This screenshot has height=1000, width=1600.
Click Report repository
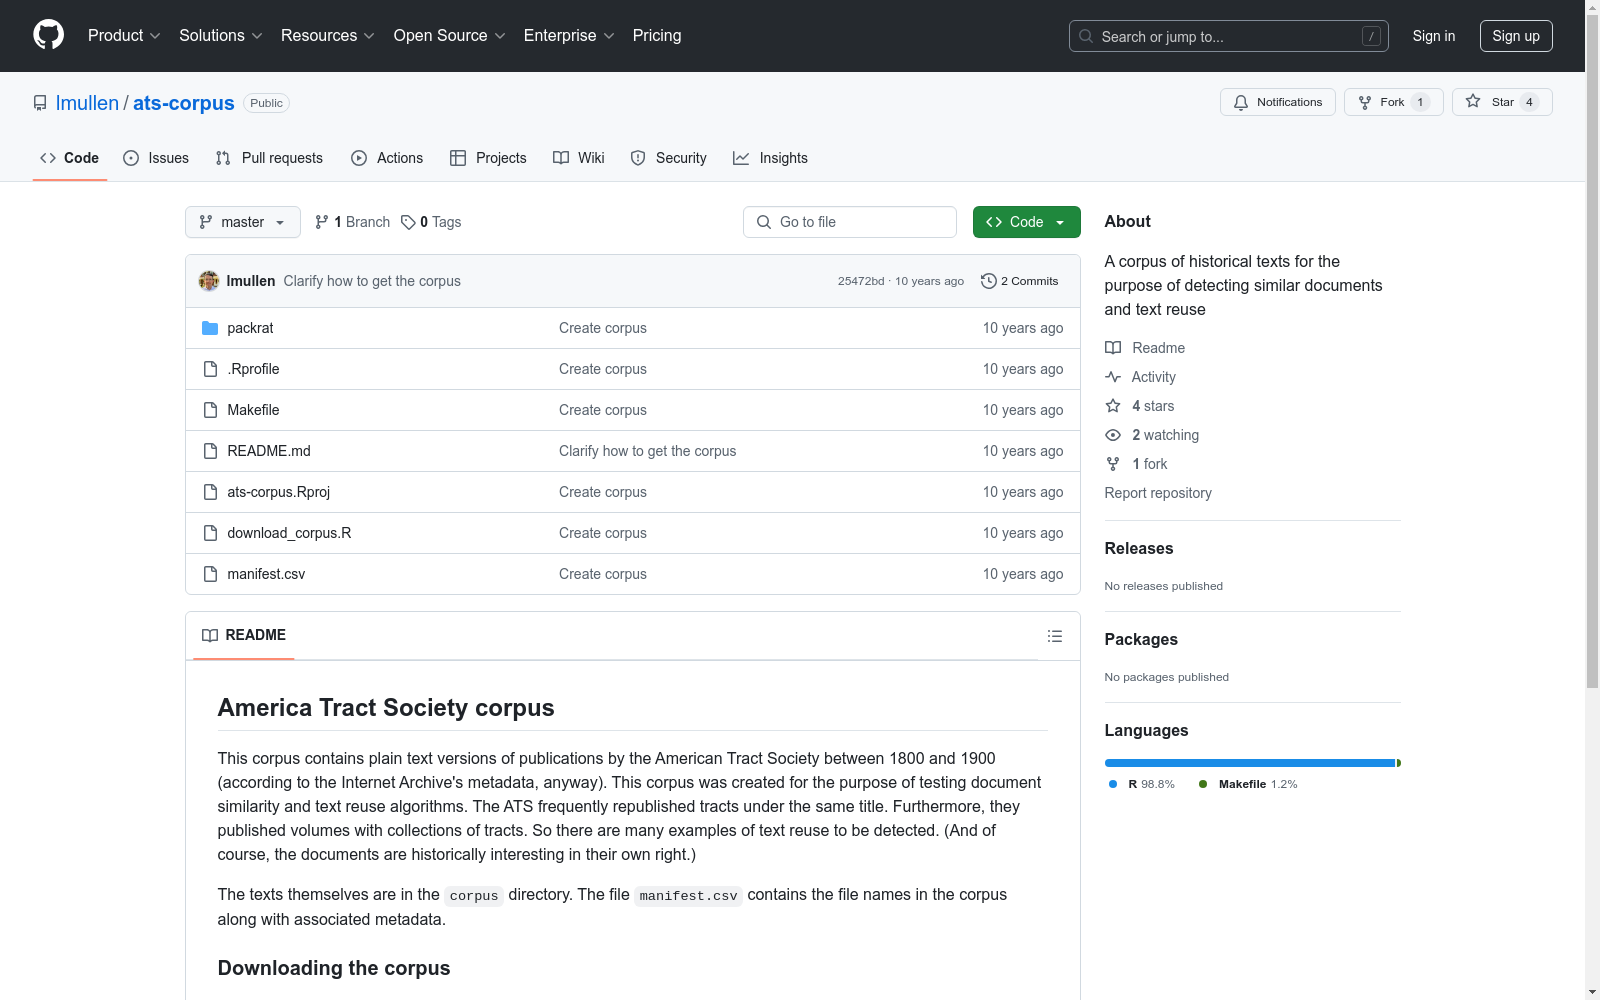pos(1158,493)
